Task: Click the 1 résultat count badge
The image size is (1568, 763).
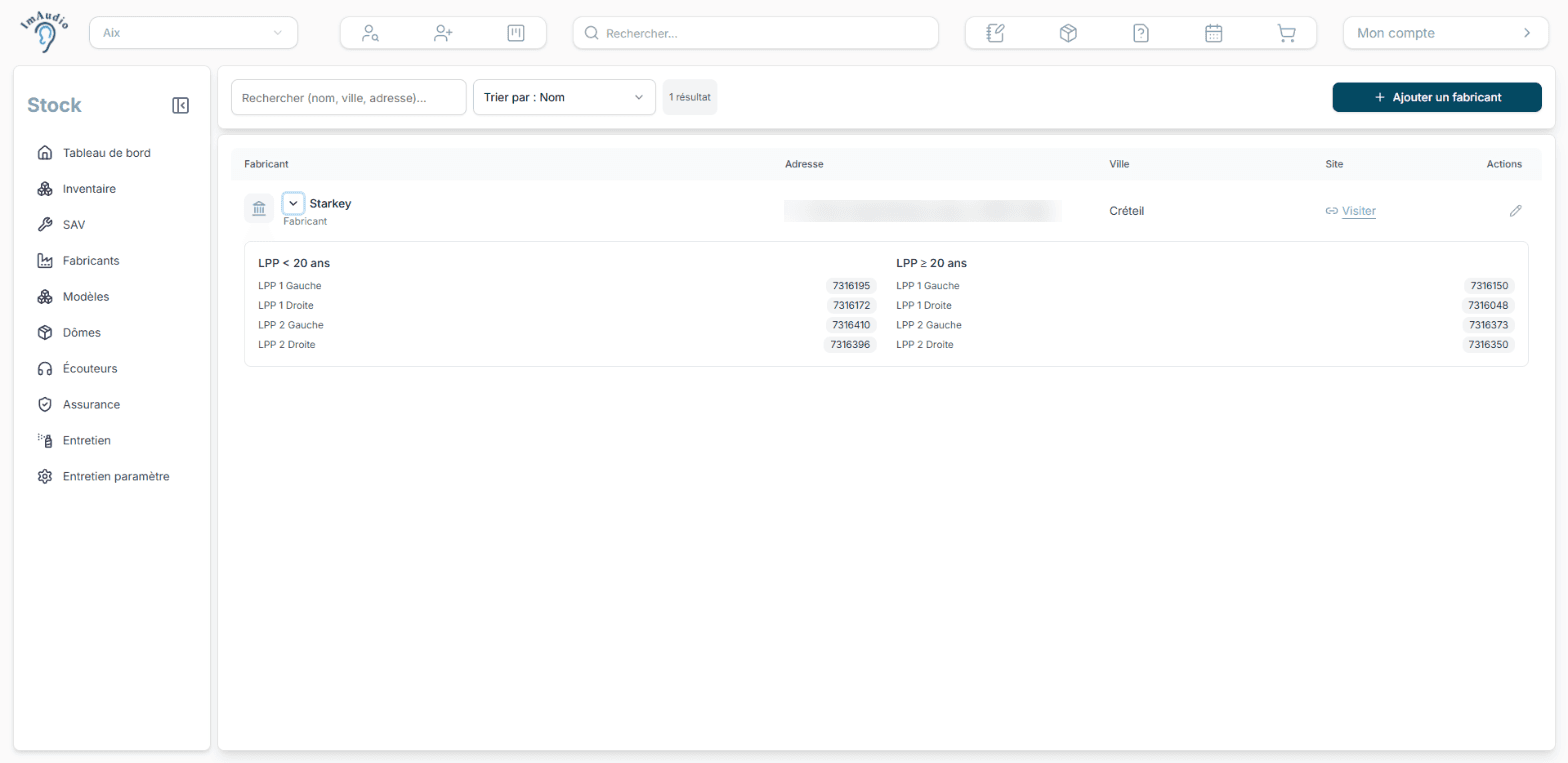Action: tap(690, 97)
